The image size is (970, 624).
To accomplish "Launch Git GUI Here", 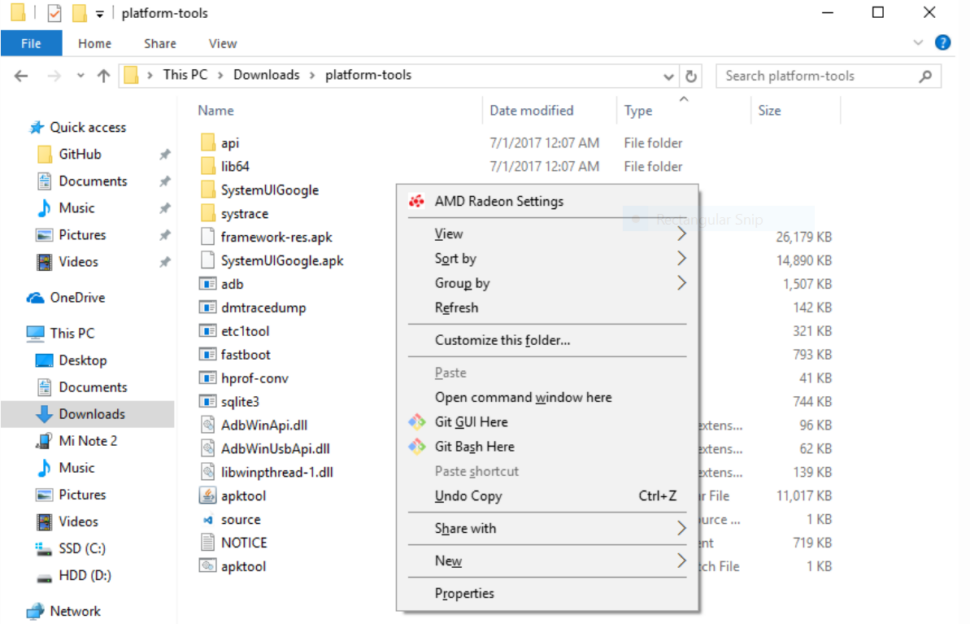I will (x=547, y=422).
